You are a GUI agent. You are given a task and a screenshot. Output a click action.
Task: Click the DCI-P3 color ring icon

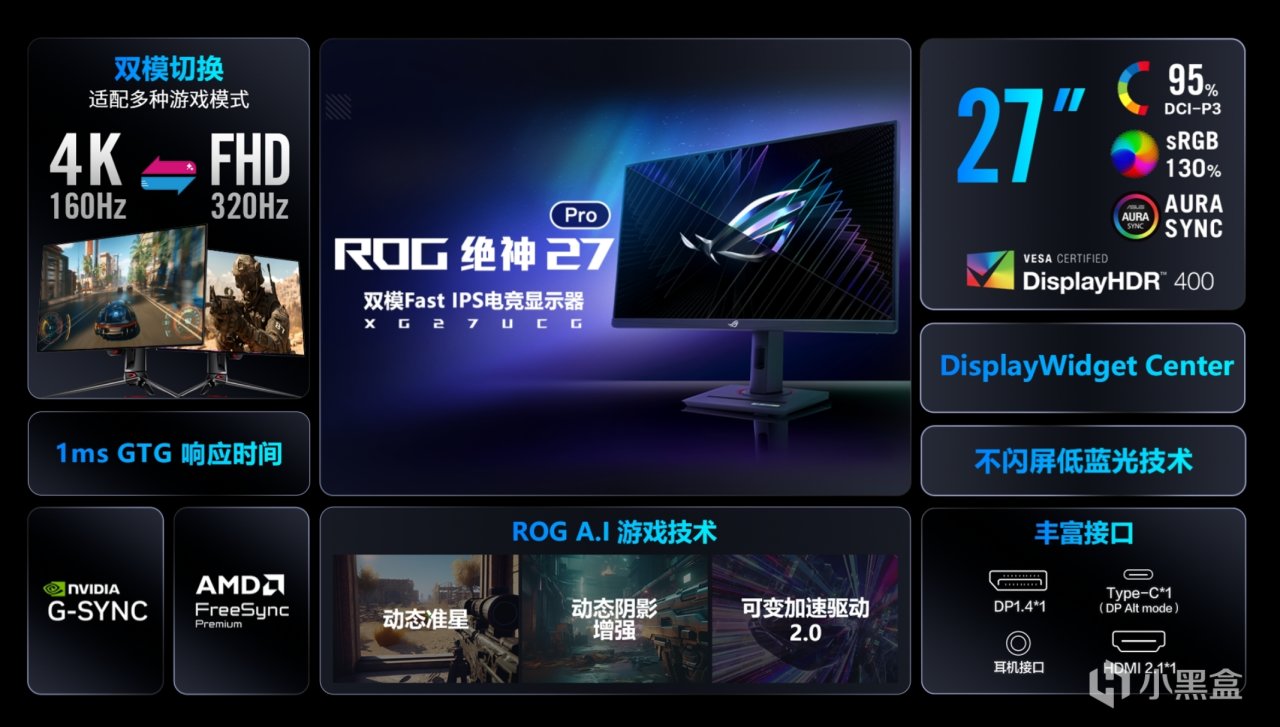[x=1134, y=88]
